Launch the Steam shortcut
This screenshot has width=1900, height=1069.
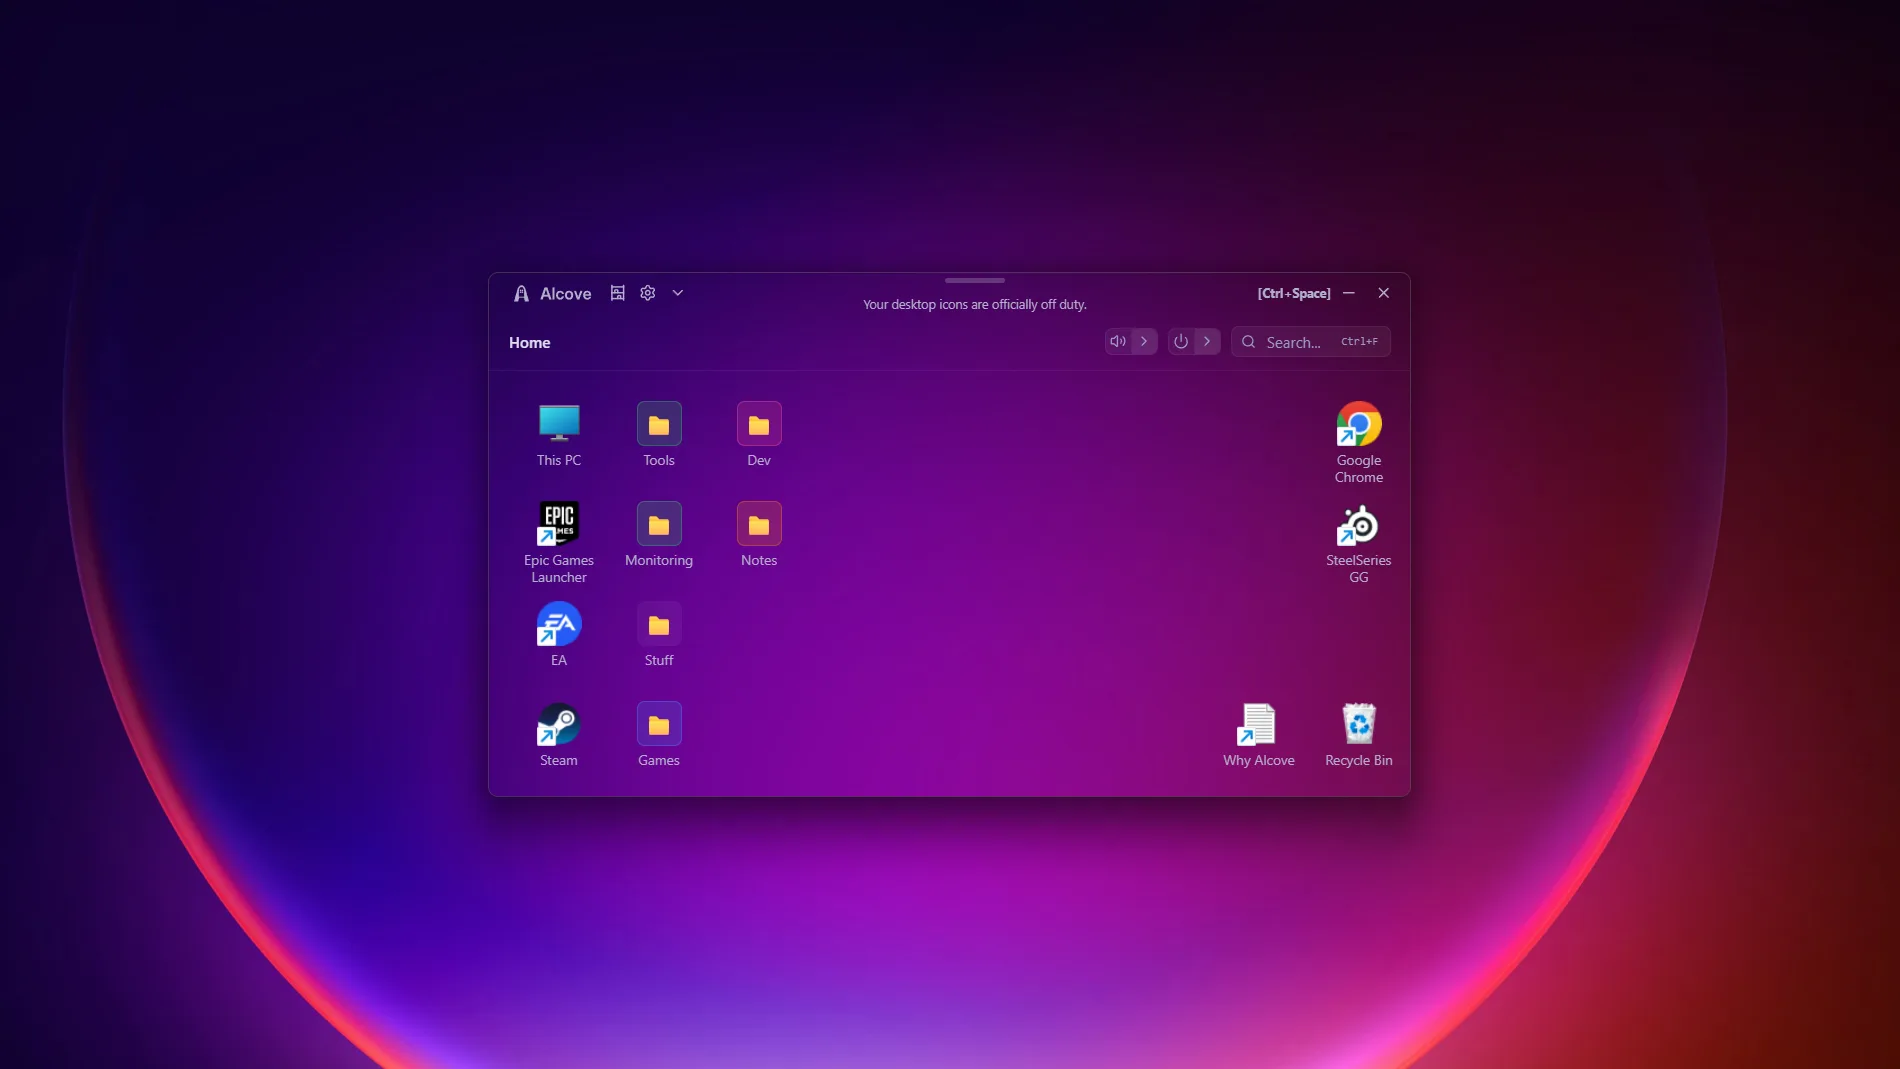tap(559, 734)
